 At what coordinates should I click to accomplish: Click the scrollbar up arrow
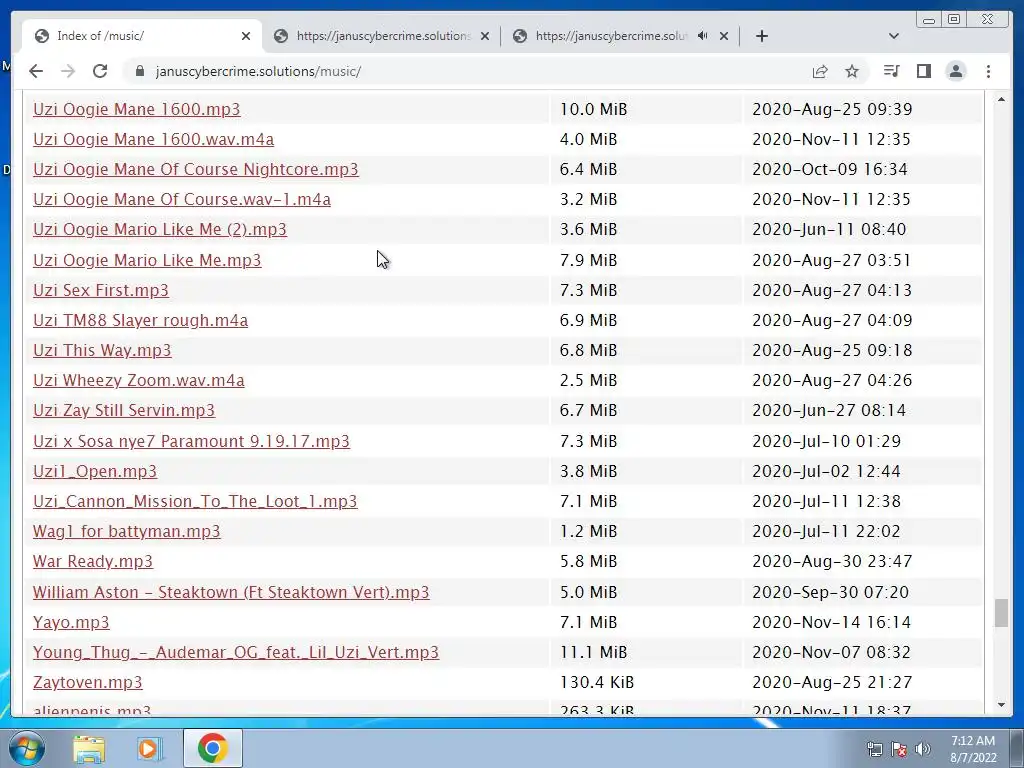(1001, 99)
